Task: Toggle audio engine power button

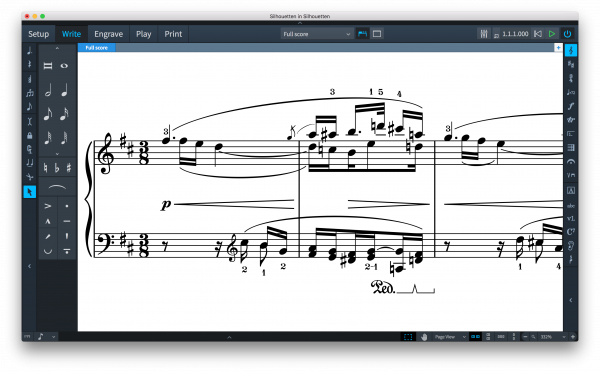Action: 567,34
